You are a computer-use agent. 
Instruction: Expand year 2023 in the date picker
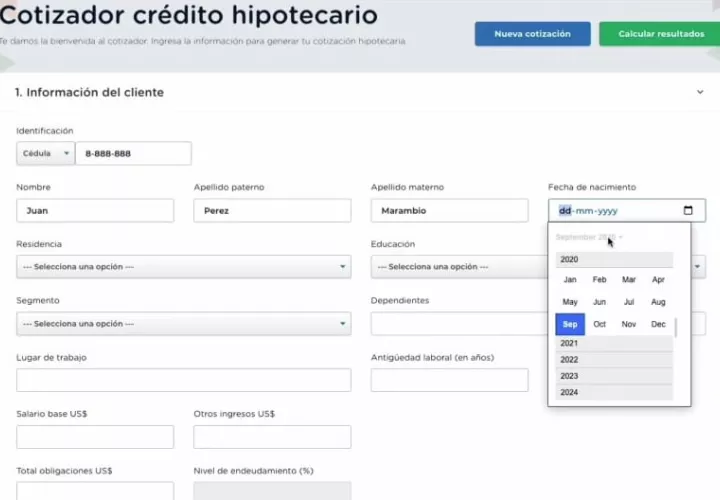click(614, 376)
